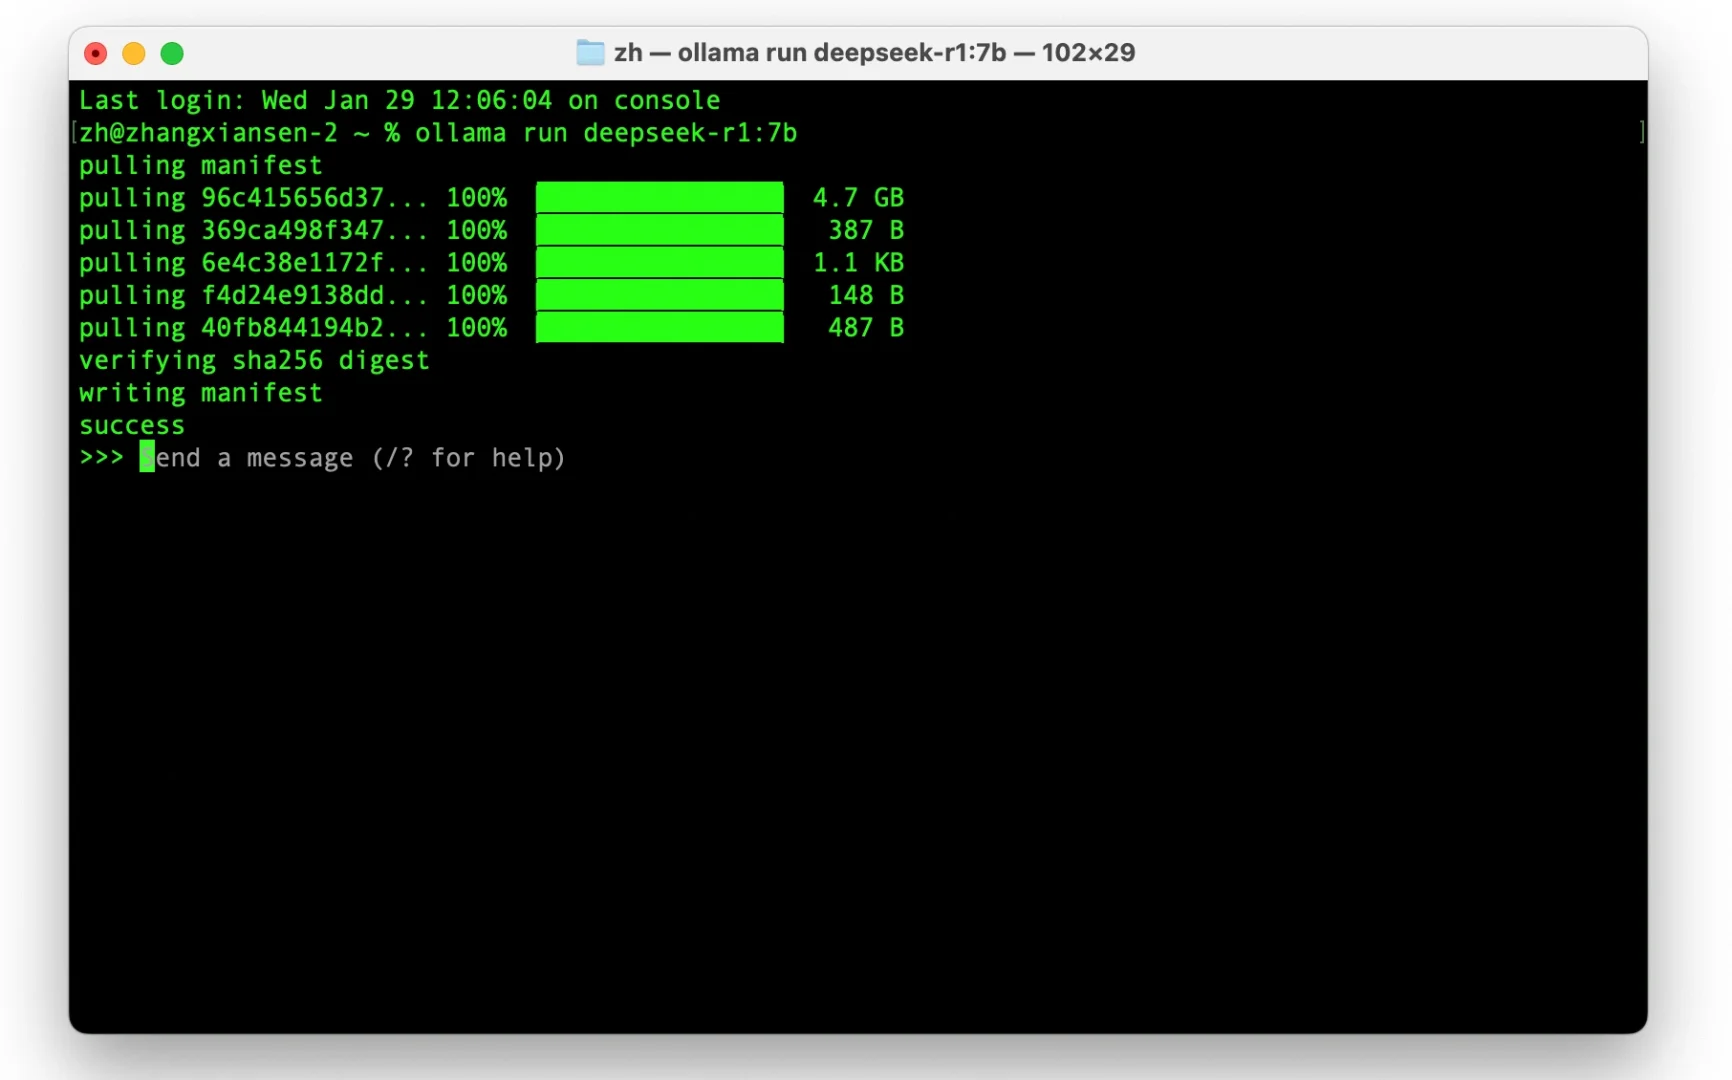The width and height of the screenshot is (1732, 1080).
Task: Click the 'zh@zhangxiansen-2' shell prompt text
Action: coord(209,133)
